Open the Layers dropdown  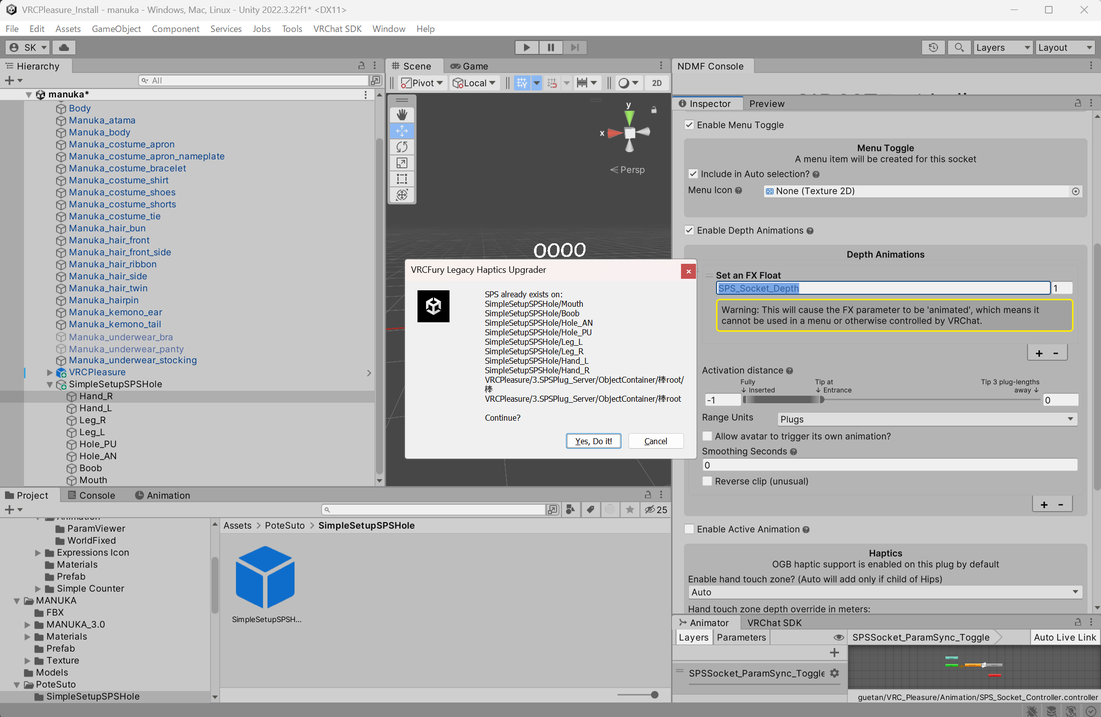tap(1002, 47)
